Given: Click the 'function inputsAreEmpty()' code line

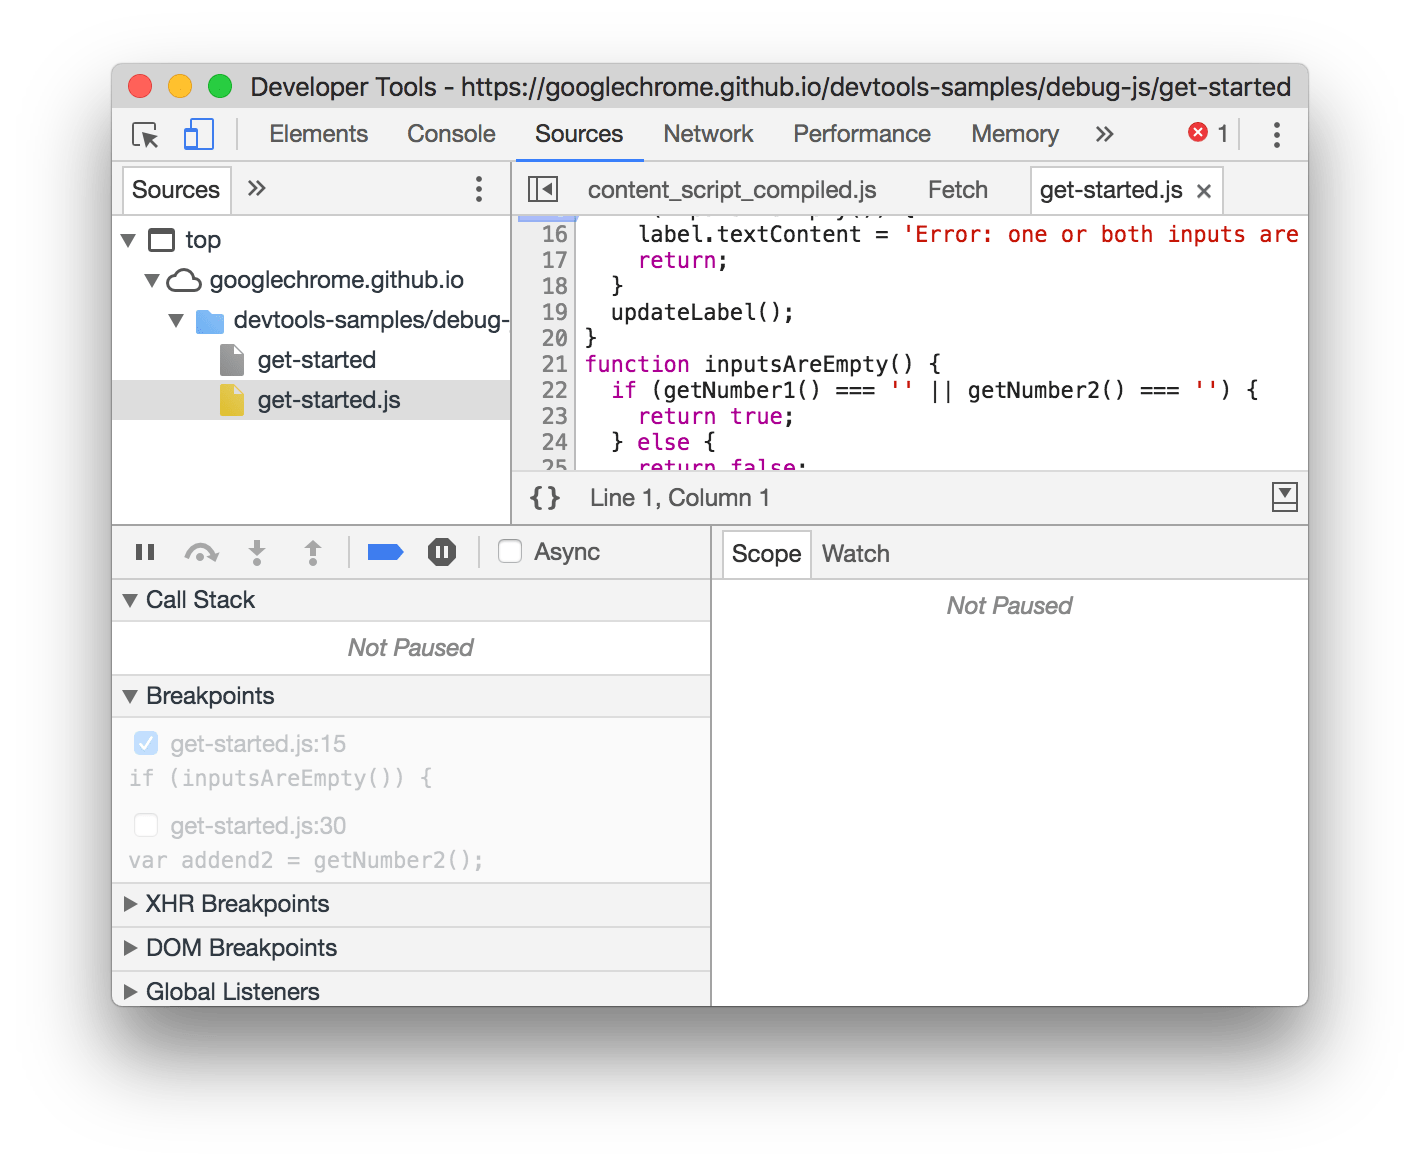Looking at the screenshot, I should [x=762, y=364].
